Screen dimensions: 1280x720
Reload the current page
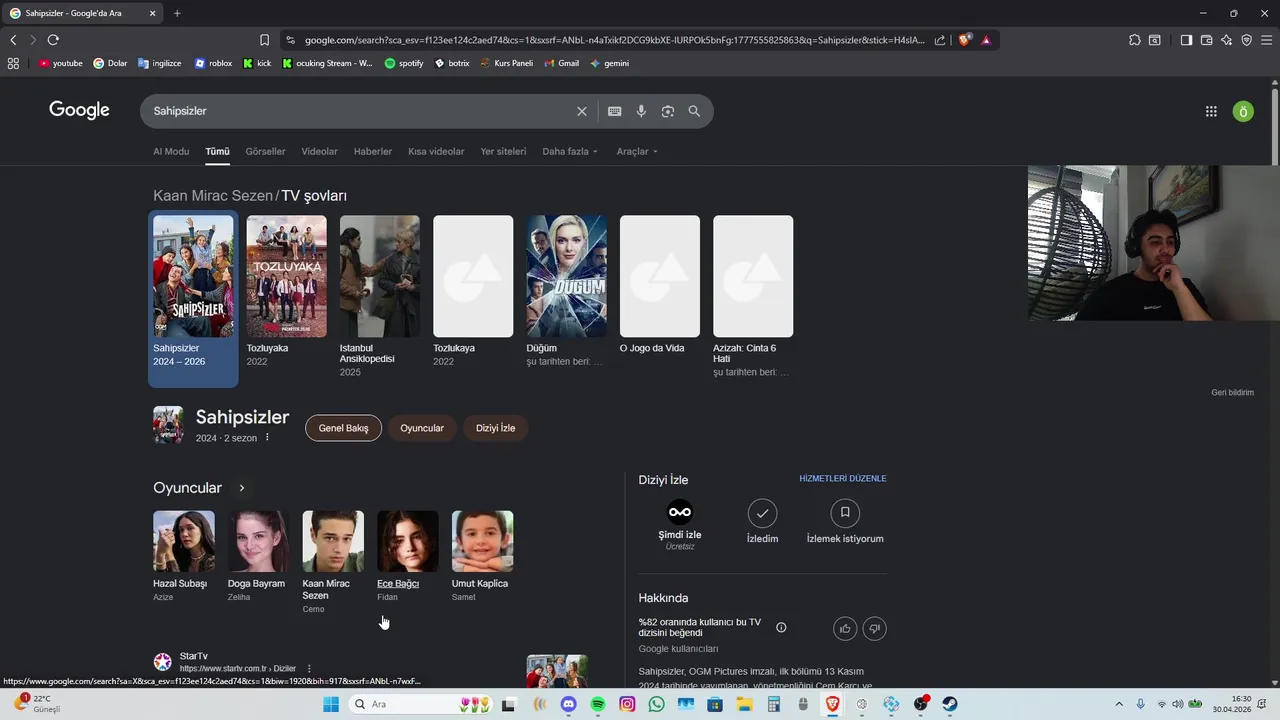point(53,40)
